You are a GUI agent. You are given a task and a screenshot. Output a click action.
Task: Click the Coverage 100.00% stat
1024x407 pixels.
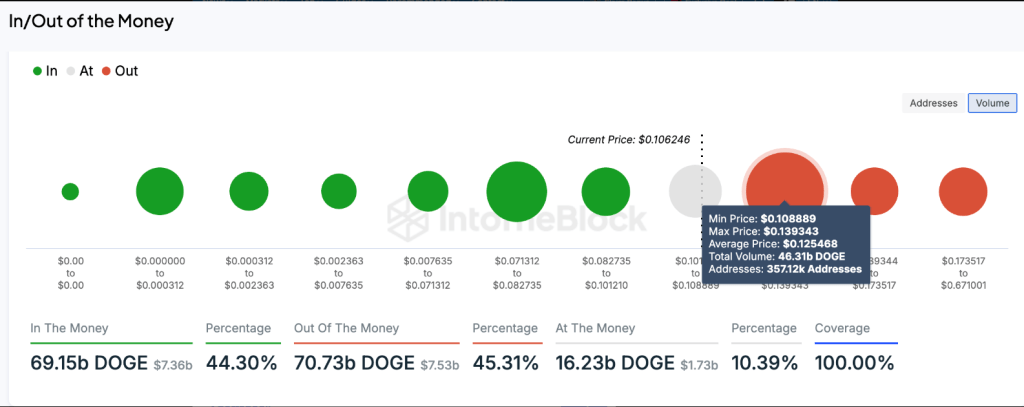[x=854, y=363]
